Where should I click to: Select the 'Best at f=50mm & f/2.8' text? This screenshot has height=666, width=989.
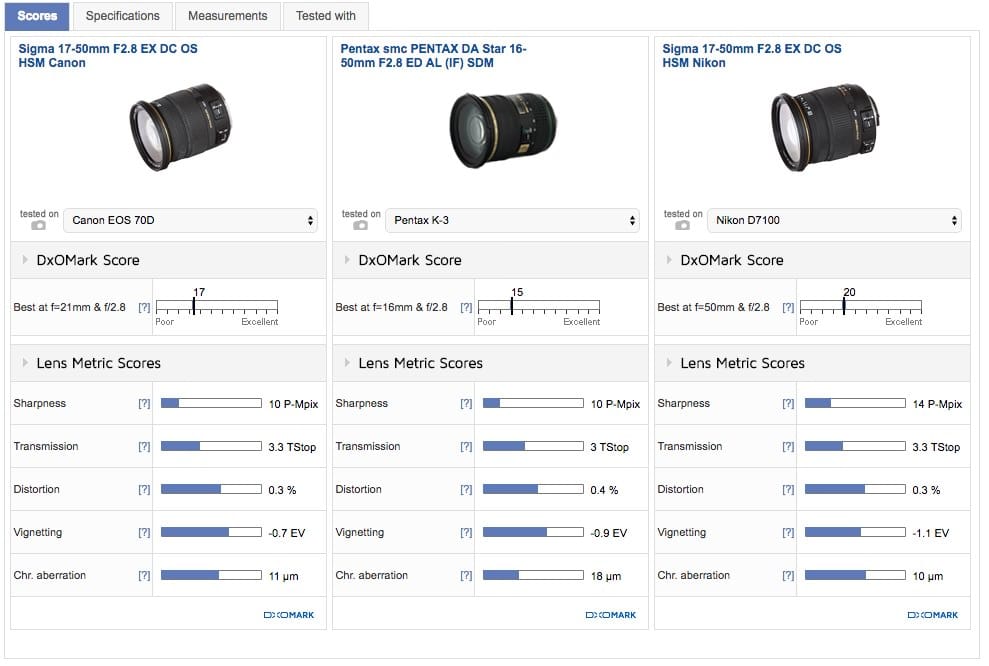point(713,307)
